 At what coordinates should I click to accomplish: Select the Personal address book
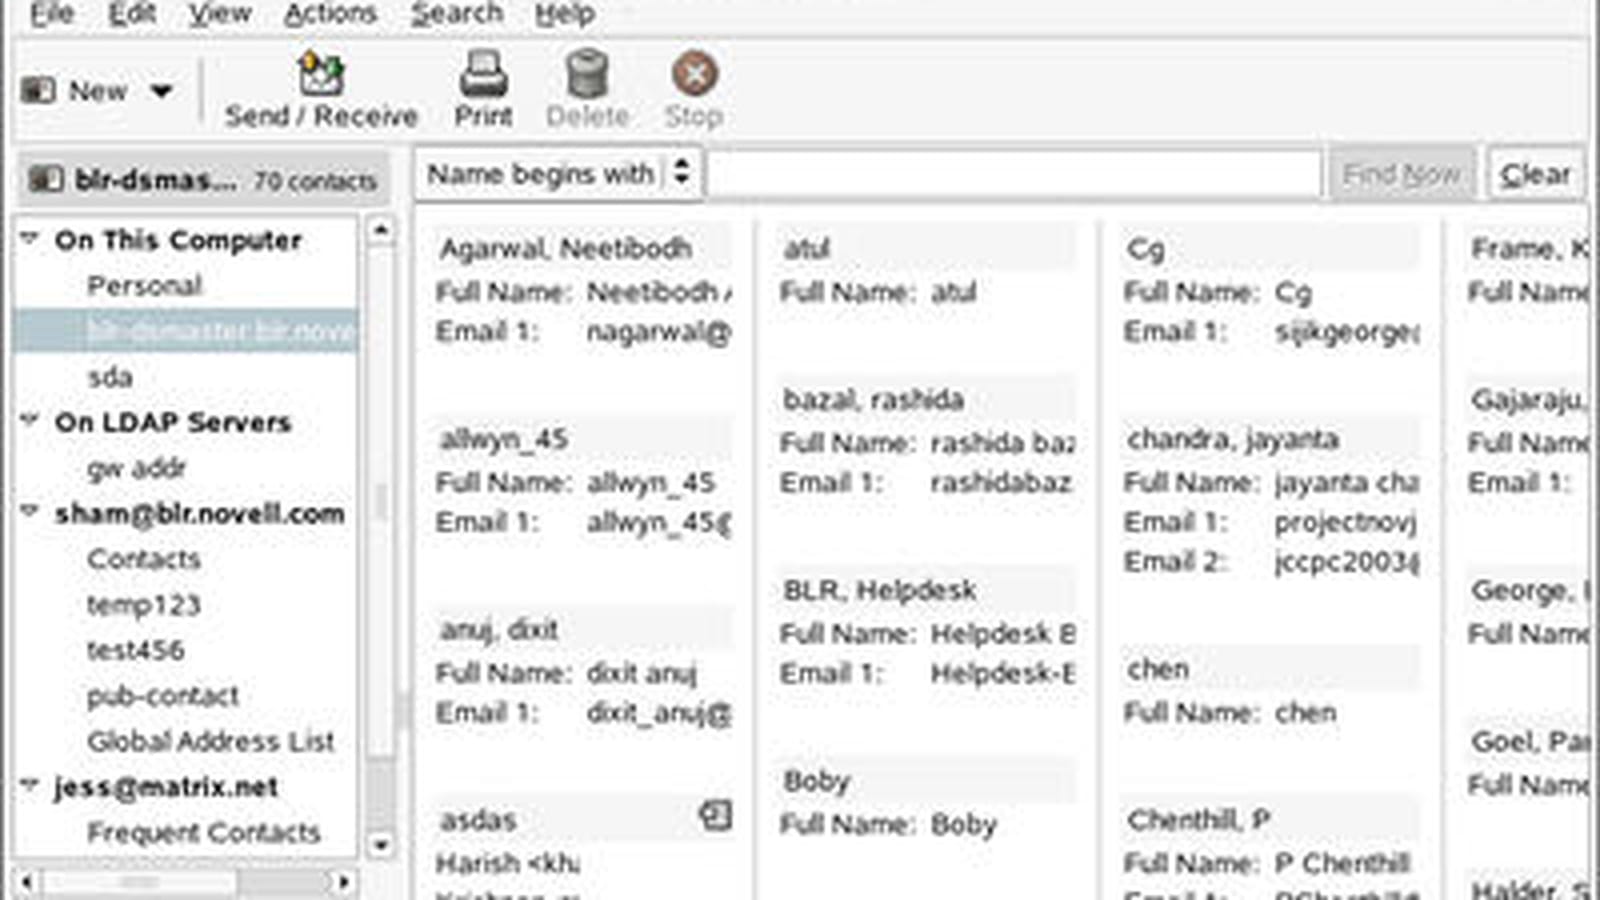click(144, 285)
